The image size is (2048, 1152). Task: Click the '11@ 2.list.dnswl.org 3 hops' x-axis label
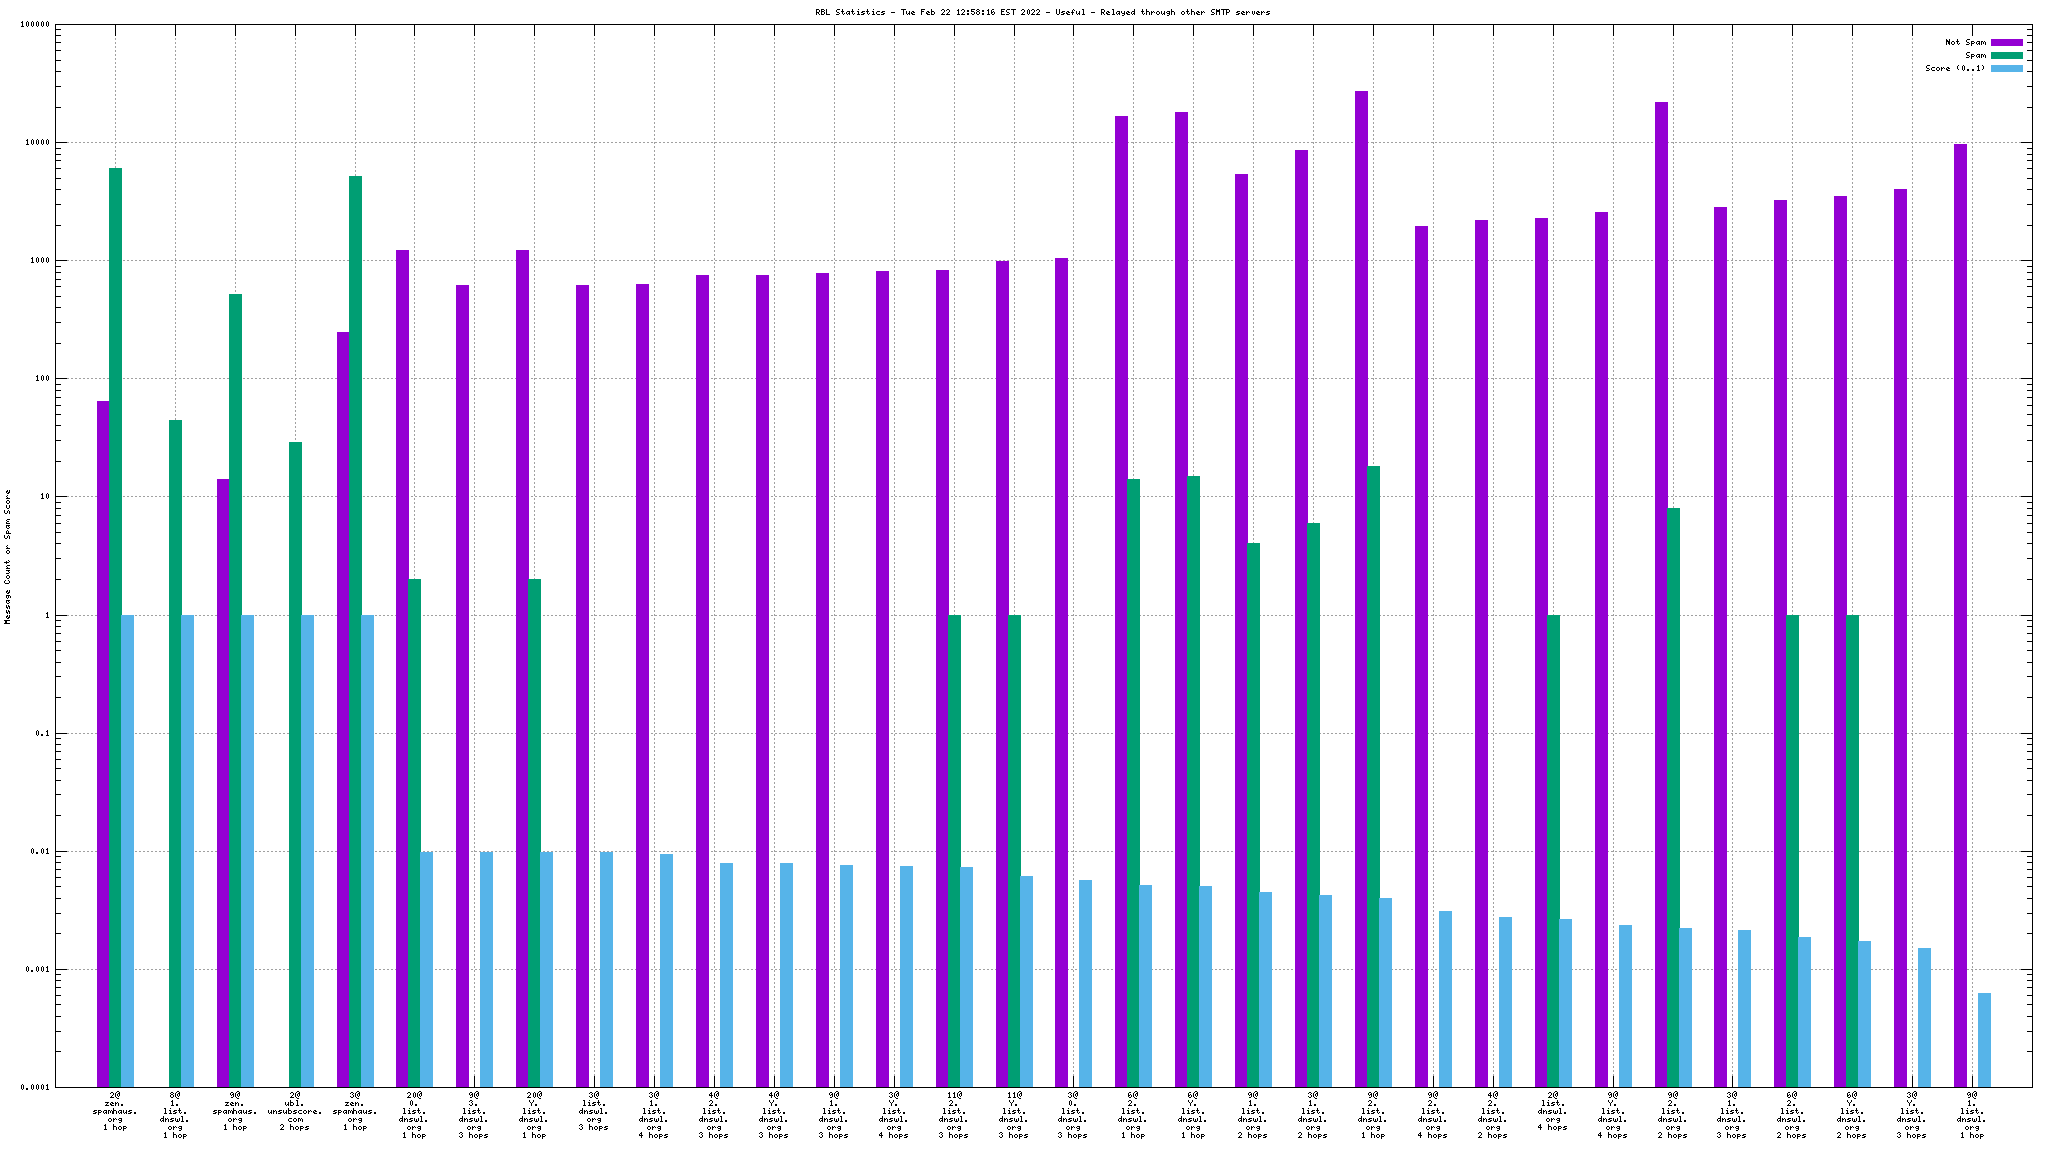(x=953, y=1115)
